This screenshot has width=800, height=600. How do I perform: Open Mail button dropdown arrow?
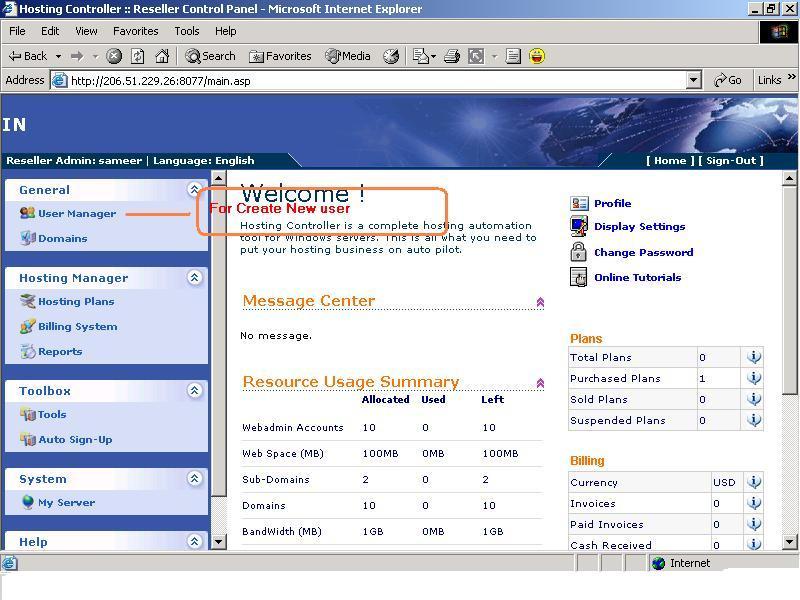tap(434, 57)
